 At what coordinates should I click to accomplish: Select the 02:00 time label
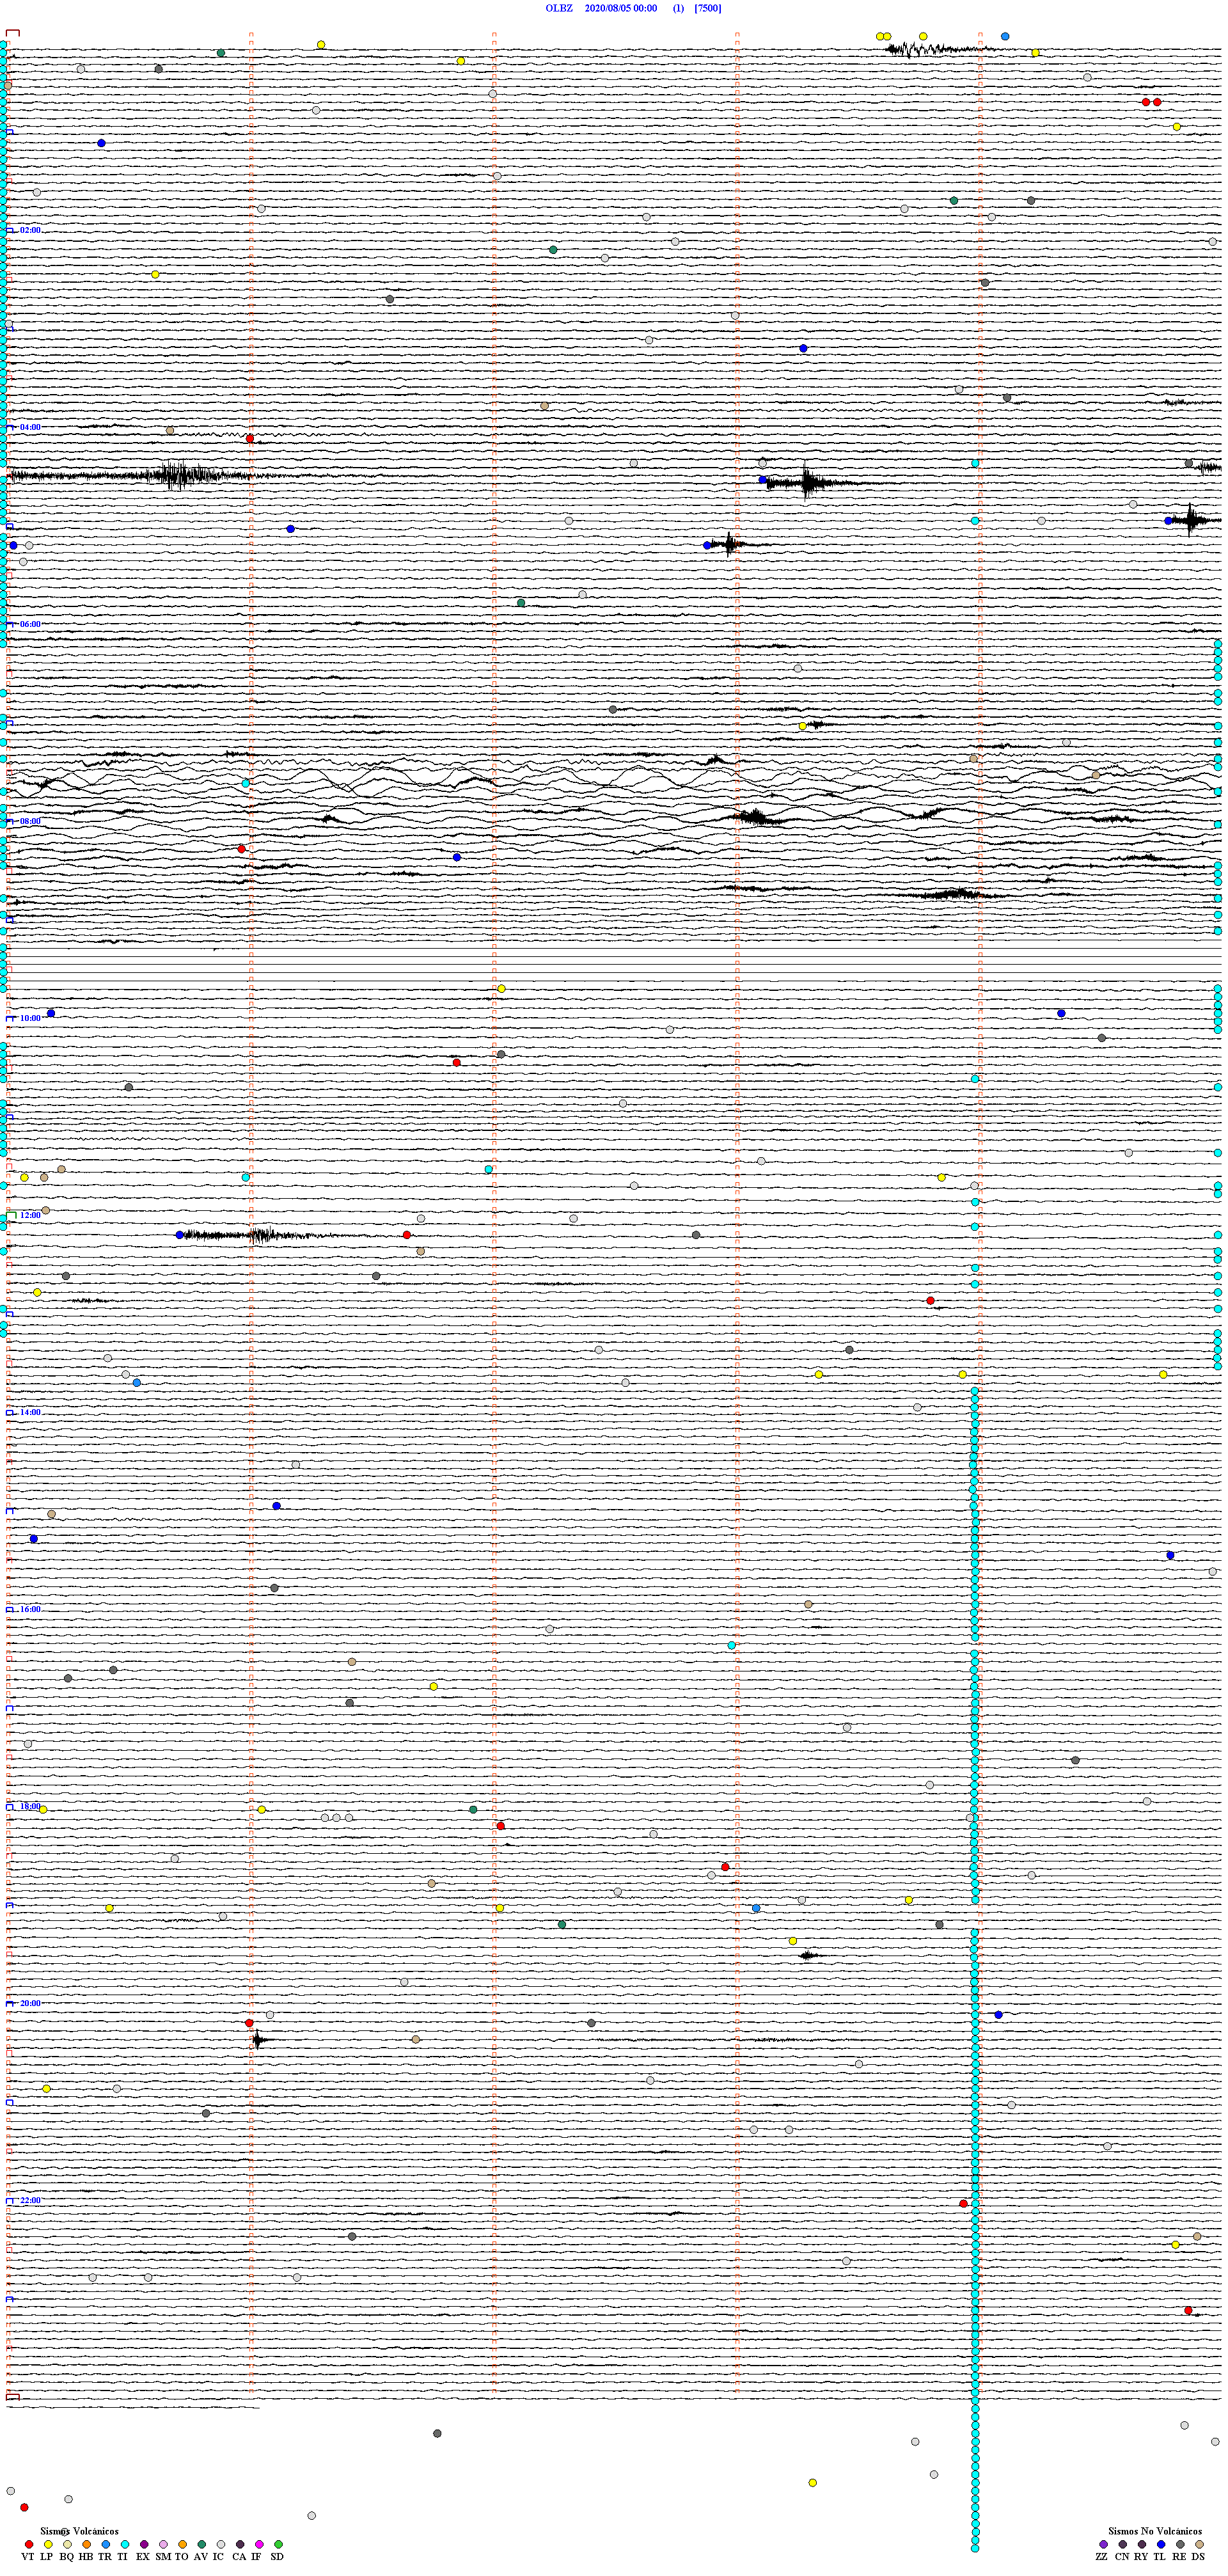coord(30,230)
